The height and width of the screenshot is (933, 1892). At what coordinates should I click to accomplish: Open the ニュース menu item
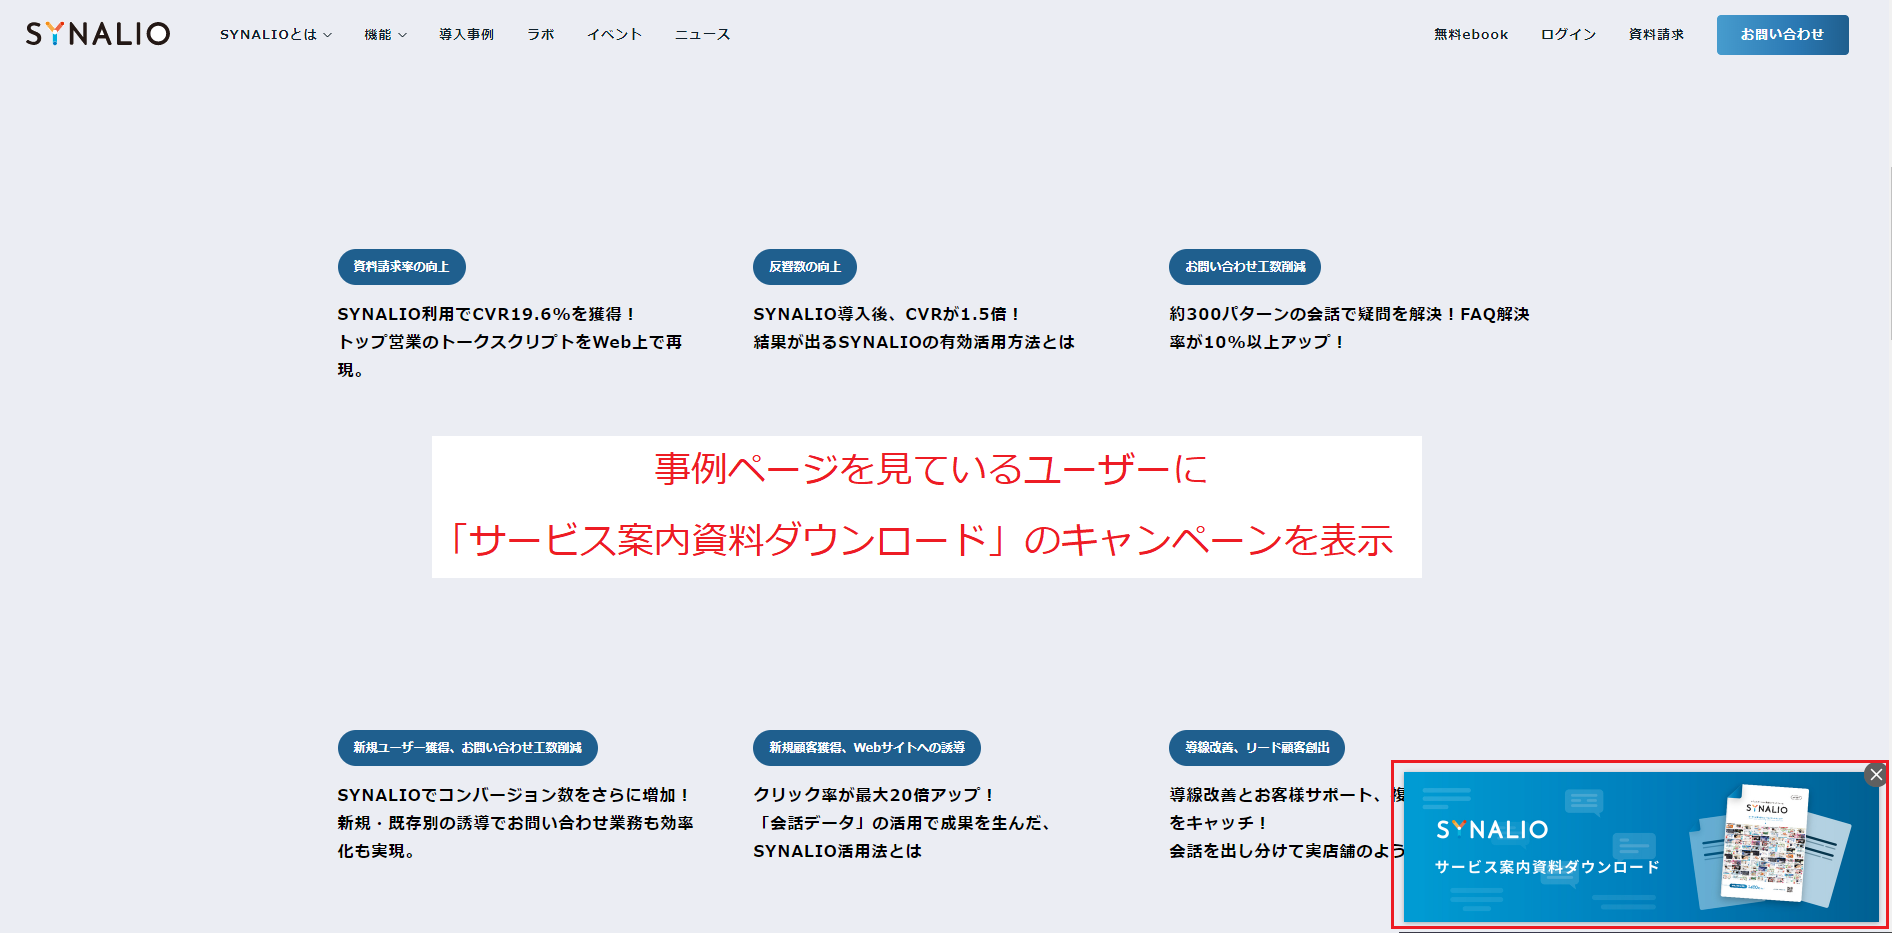702,35
